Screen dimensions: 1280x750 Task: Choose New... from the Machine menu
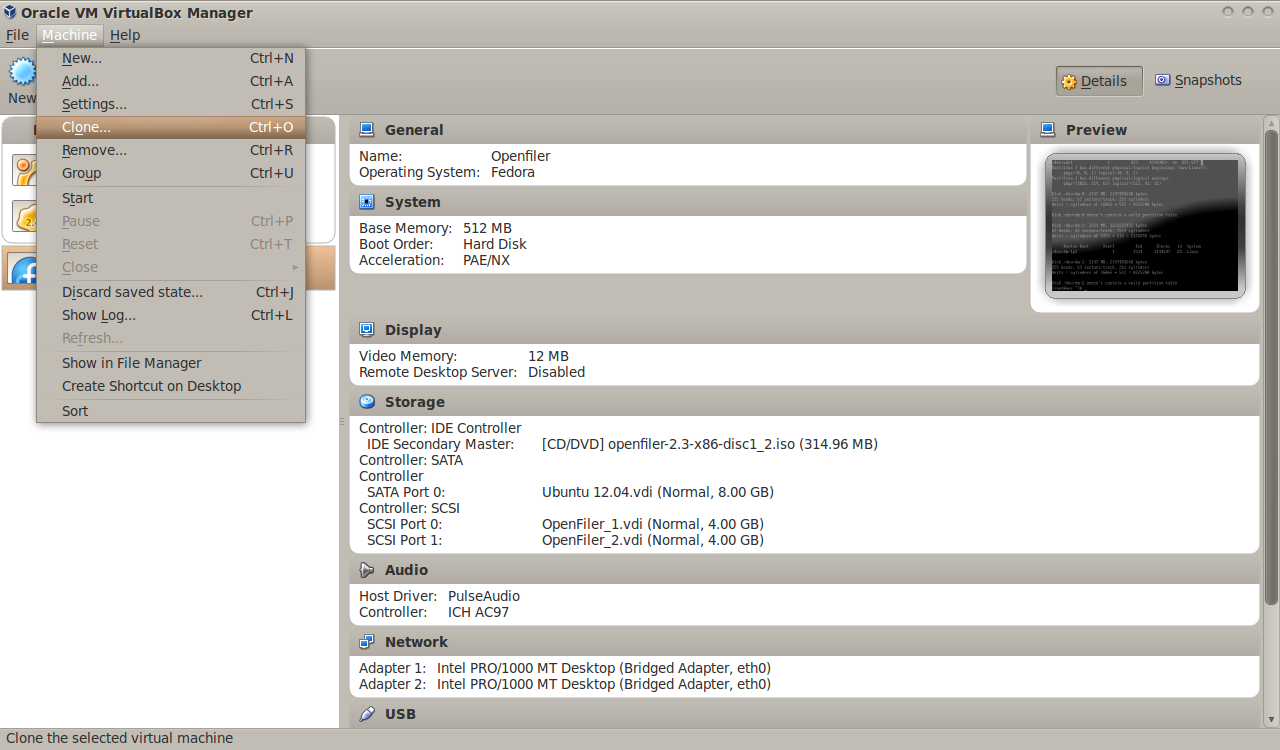[x=171, y=58]
